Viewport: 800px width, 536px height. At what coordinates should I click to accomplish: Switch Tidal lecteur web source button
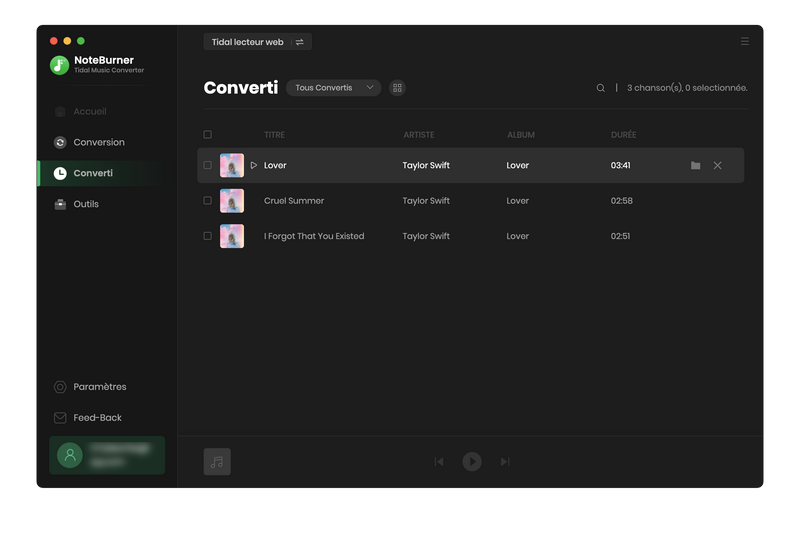[x=258, y=42]
